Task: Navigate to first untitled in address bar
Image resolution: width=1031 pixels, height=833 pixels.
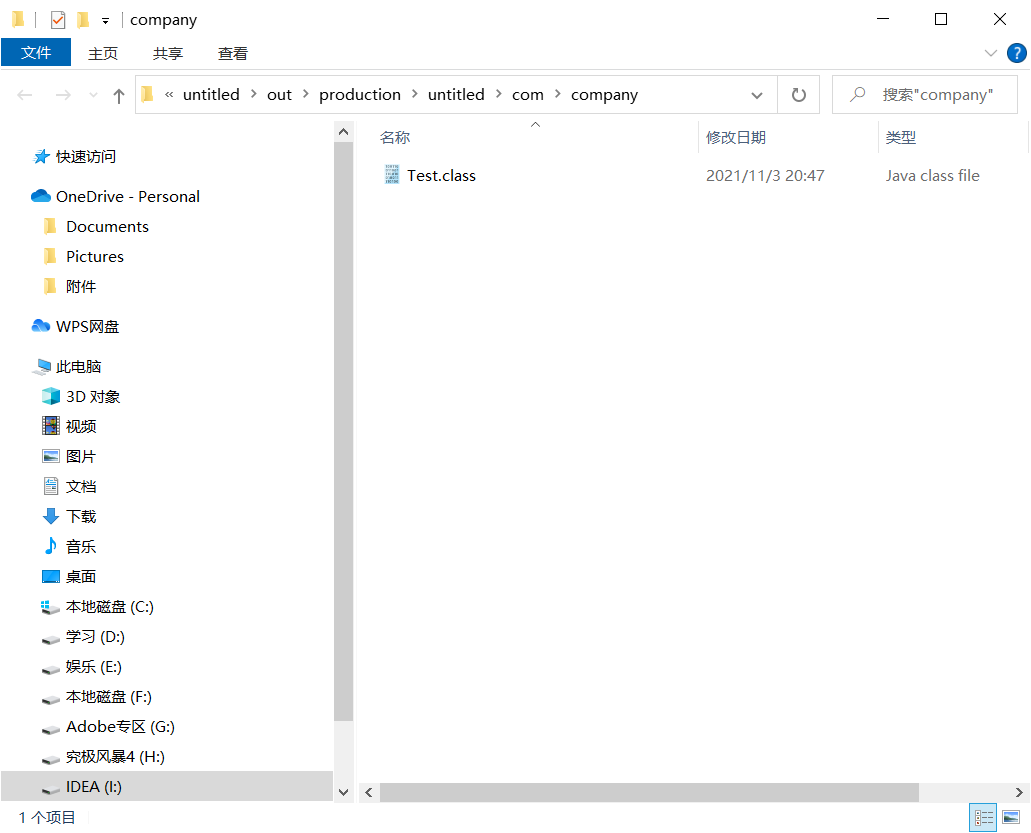Action: (x=211, y=95)
